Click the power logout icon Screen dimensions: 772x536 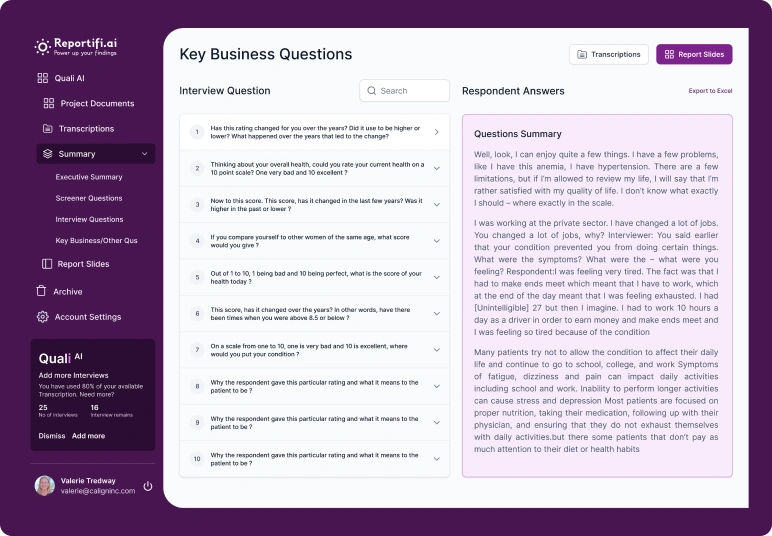[x=148, y=486]
